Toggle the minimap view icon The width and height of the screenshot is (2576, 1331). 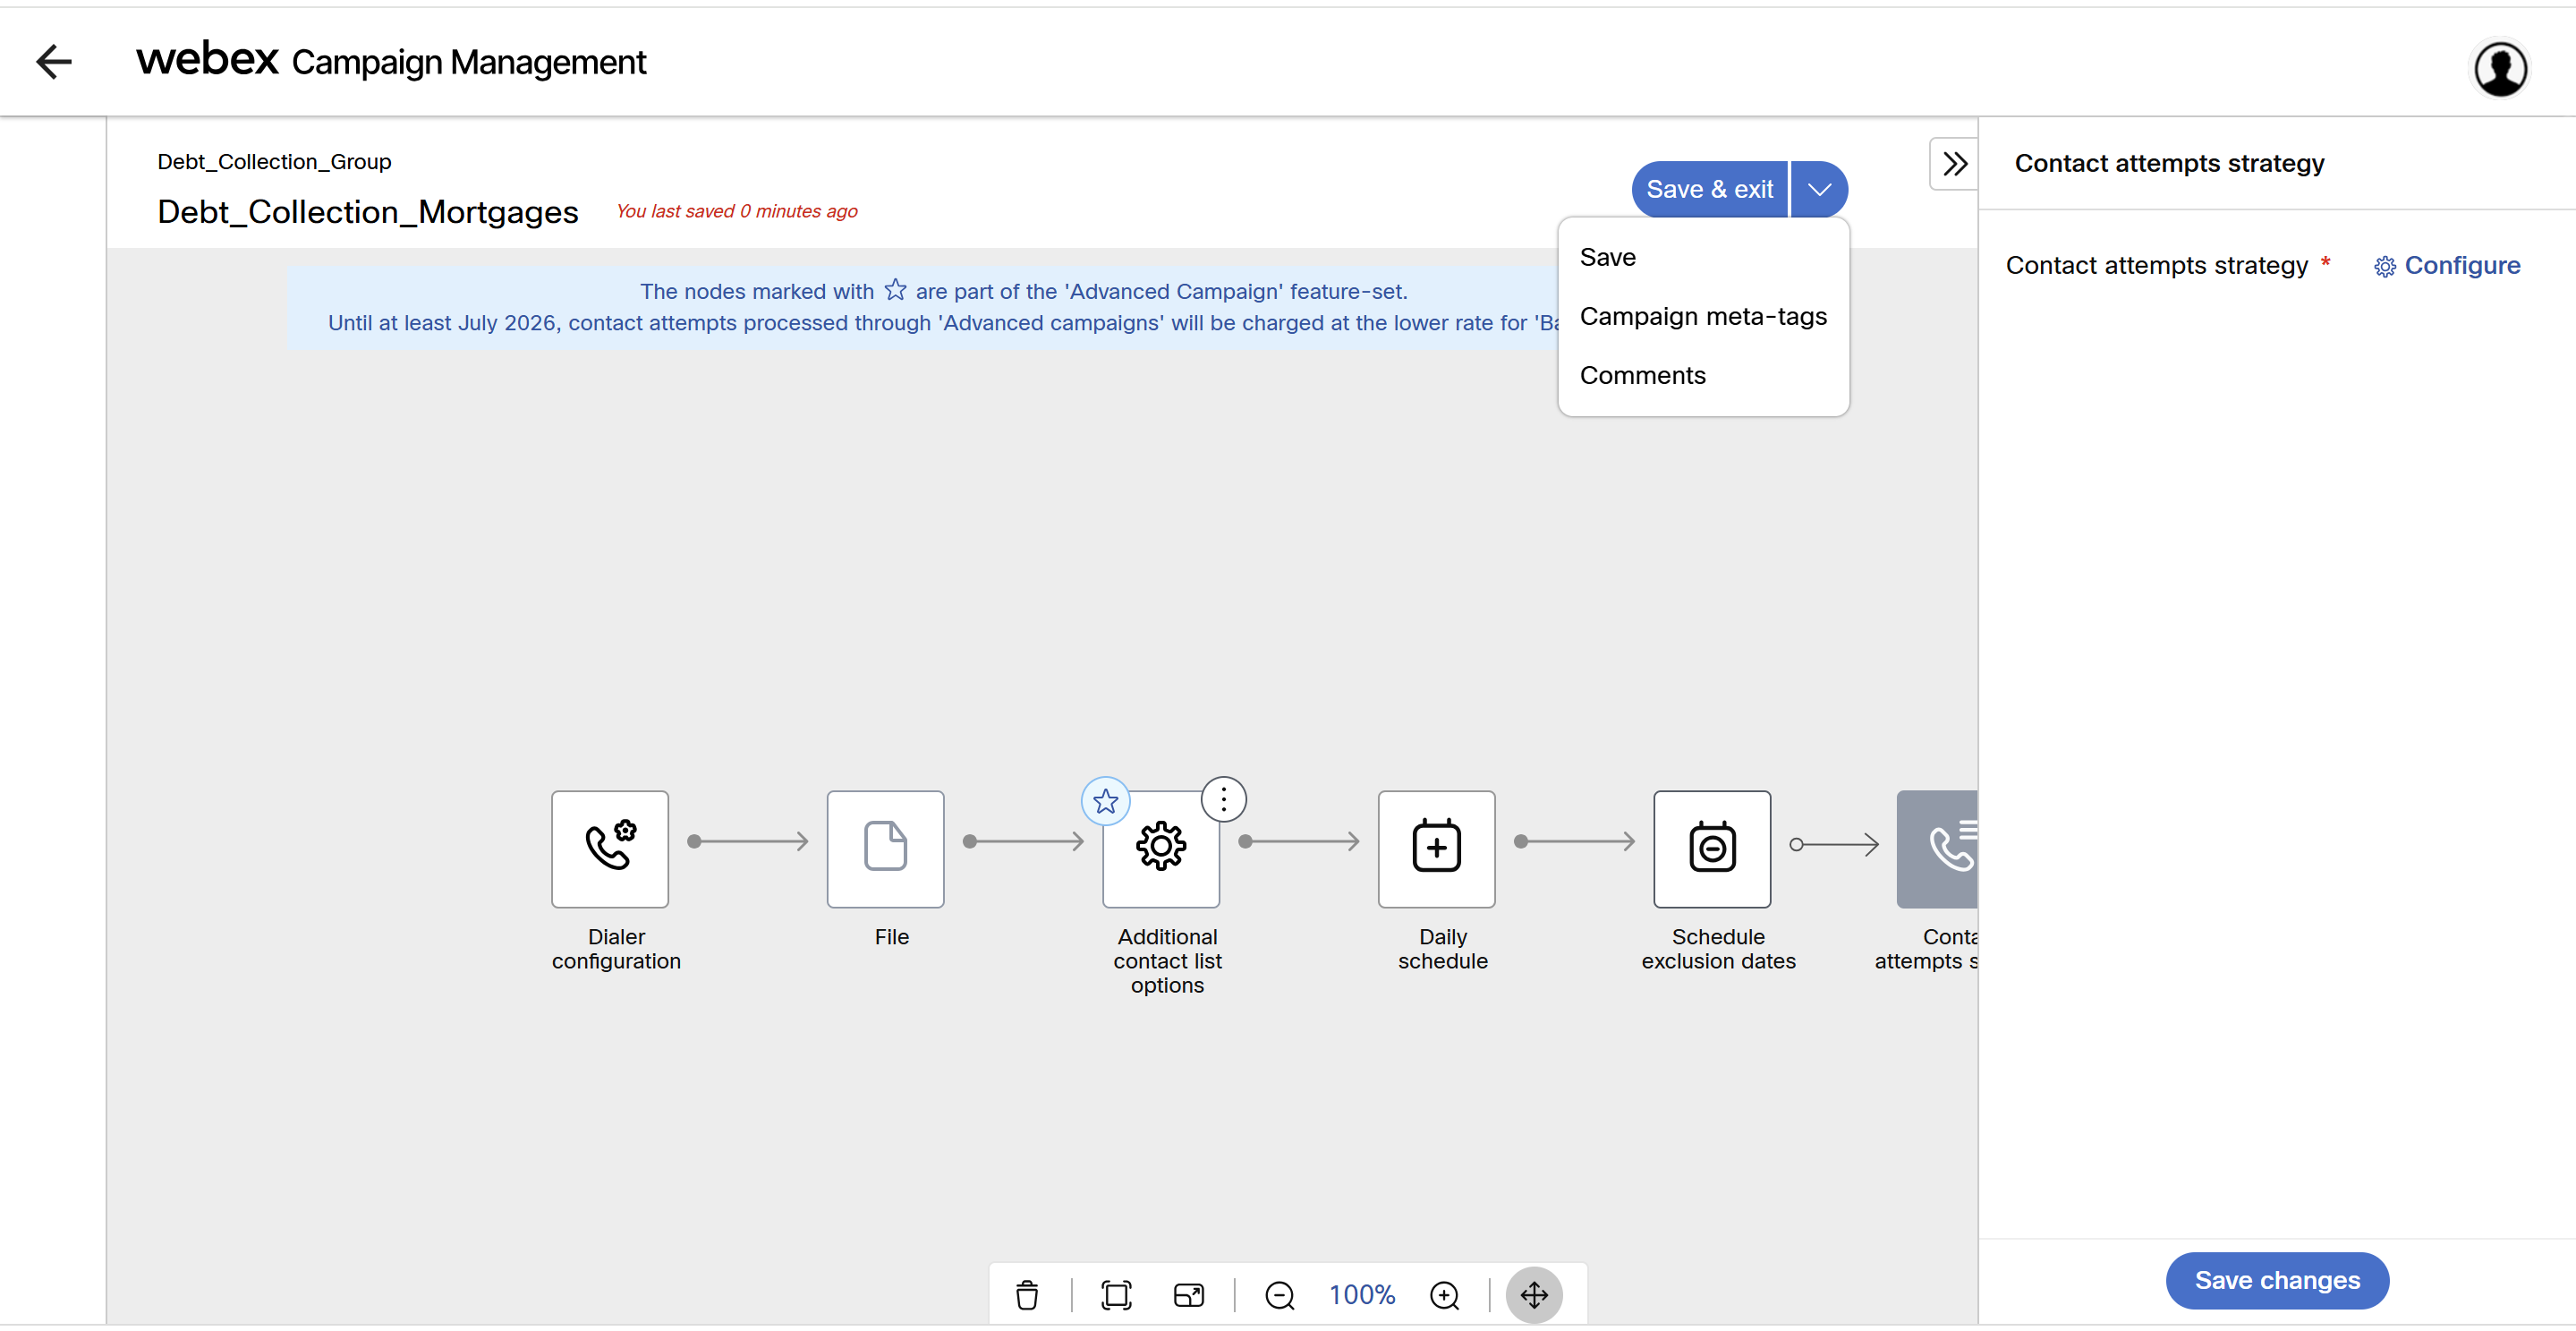click(1188, 1295)
